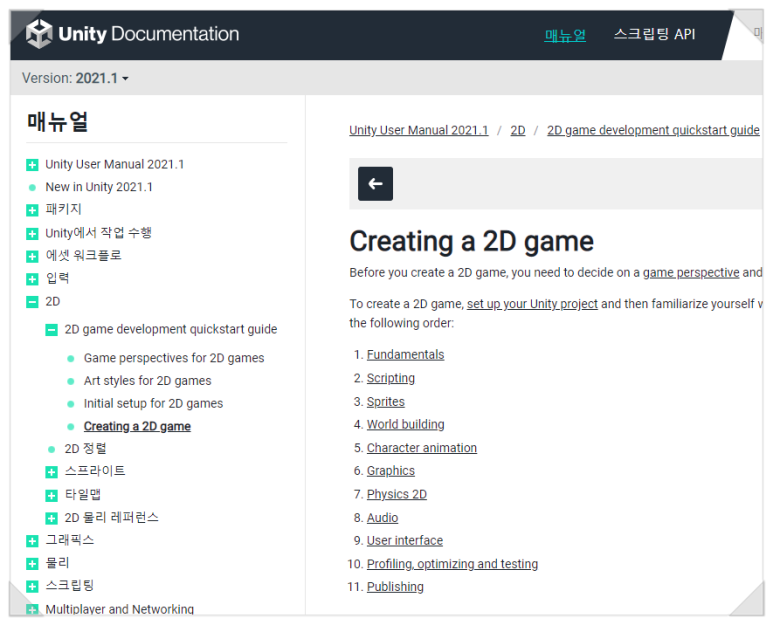Click 2D game development quickstart guide breadcrumb
The image size is (773, 625).
coord(653,130)
